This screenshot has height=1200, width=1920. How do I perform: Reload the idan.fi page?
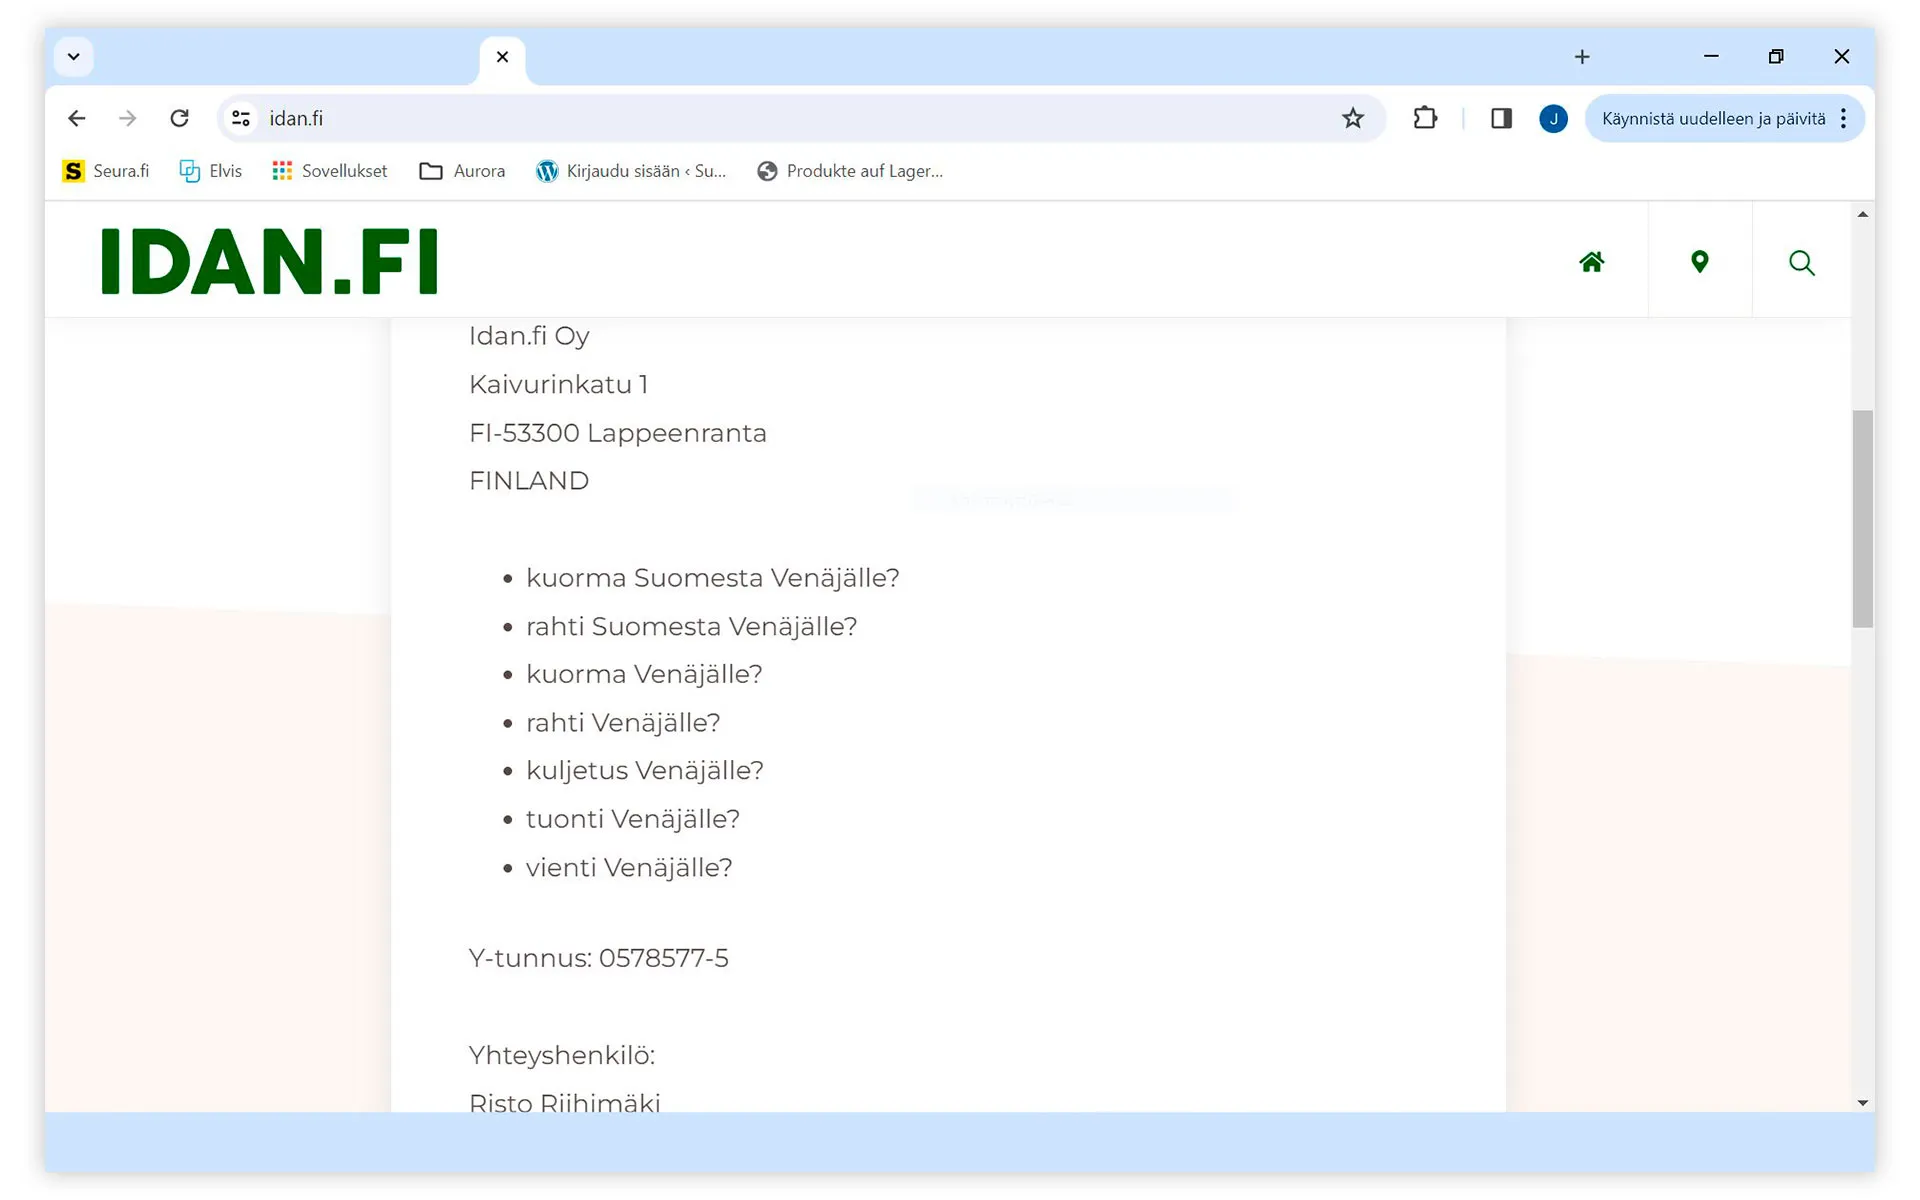[x=179, y=118]
